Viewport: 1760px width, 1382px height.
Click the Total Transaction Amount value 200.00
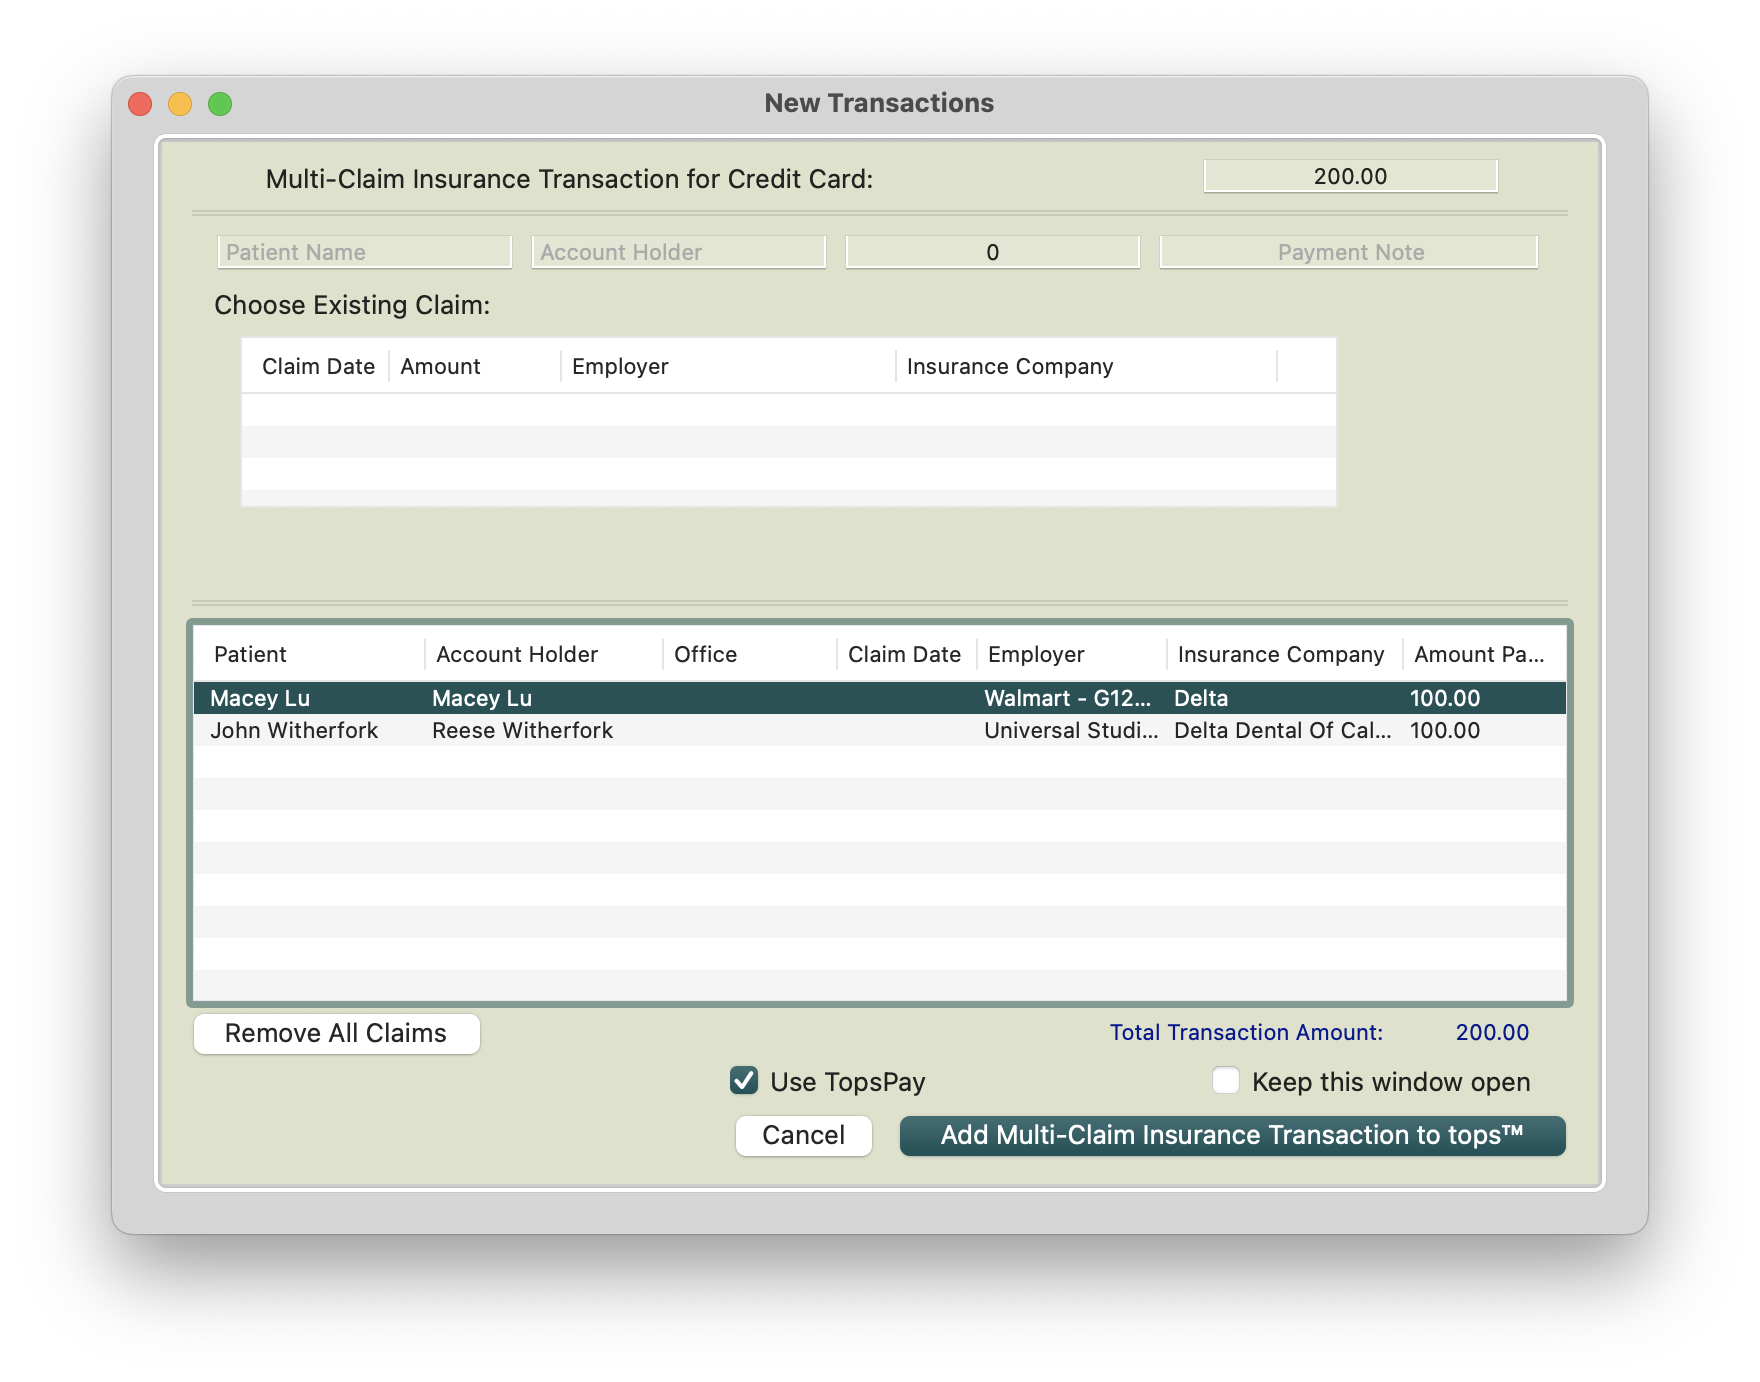(1492, 1032)
